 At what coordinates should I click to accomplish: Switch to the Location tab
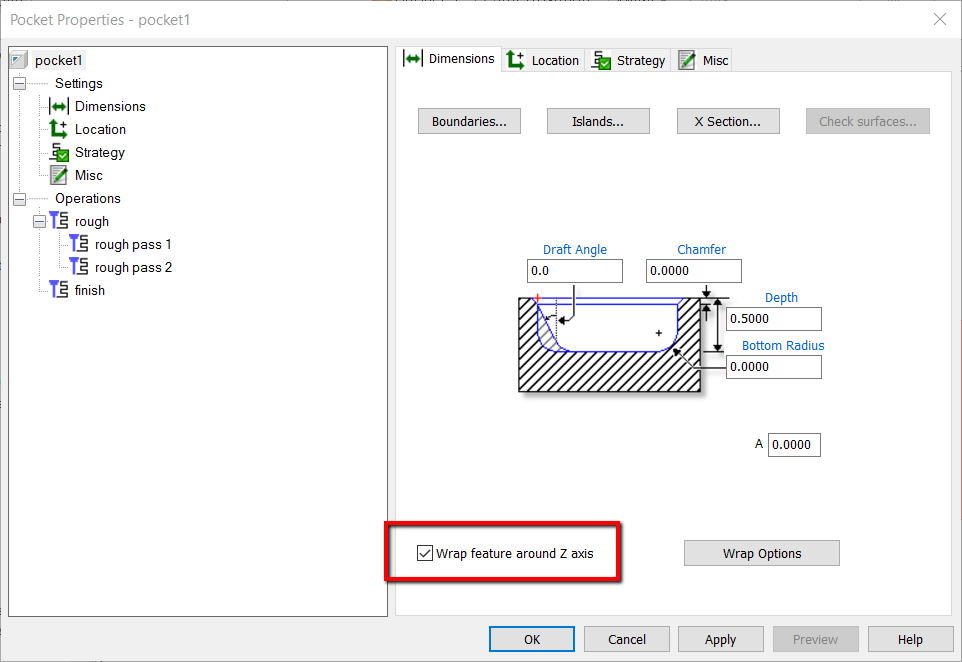pyautogui.click(x=543, y=59)
